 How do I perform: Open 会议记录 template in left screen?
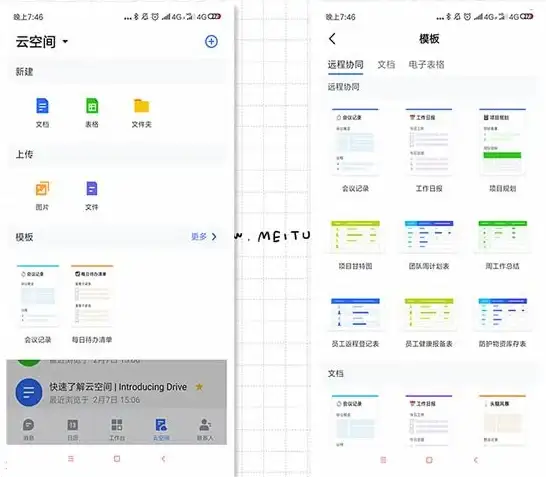(38, 304)
